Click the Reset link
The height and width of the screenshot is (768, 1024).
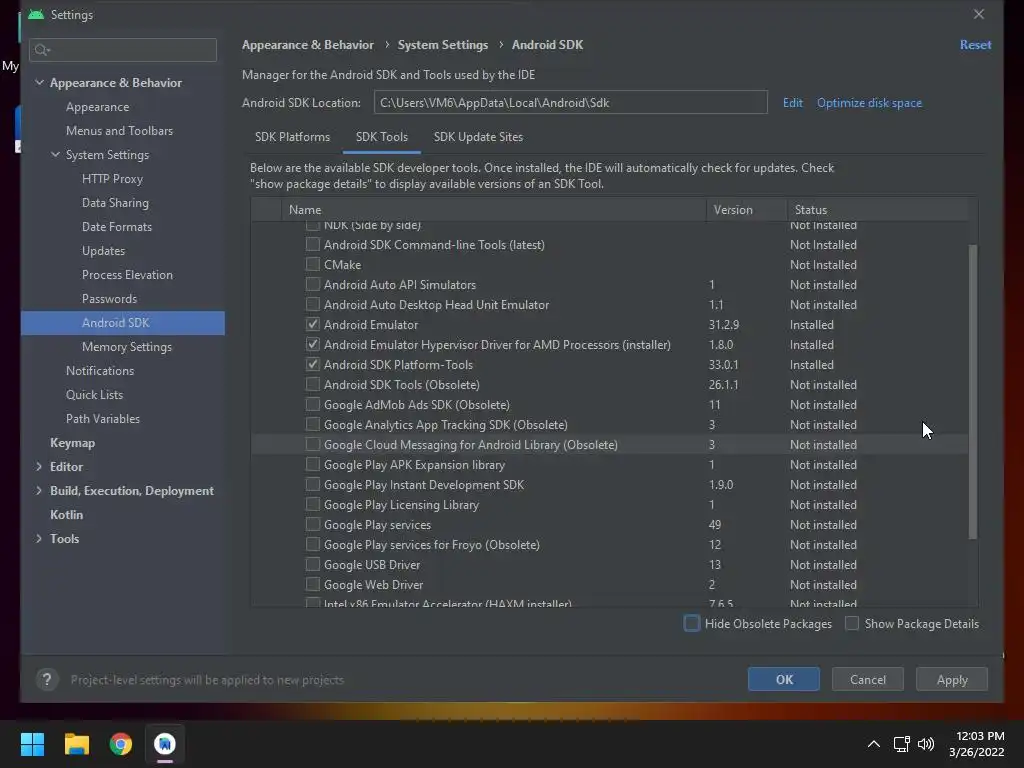[975, 44]
